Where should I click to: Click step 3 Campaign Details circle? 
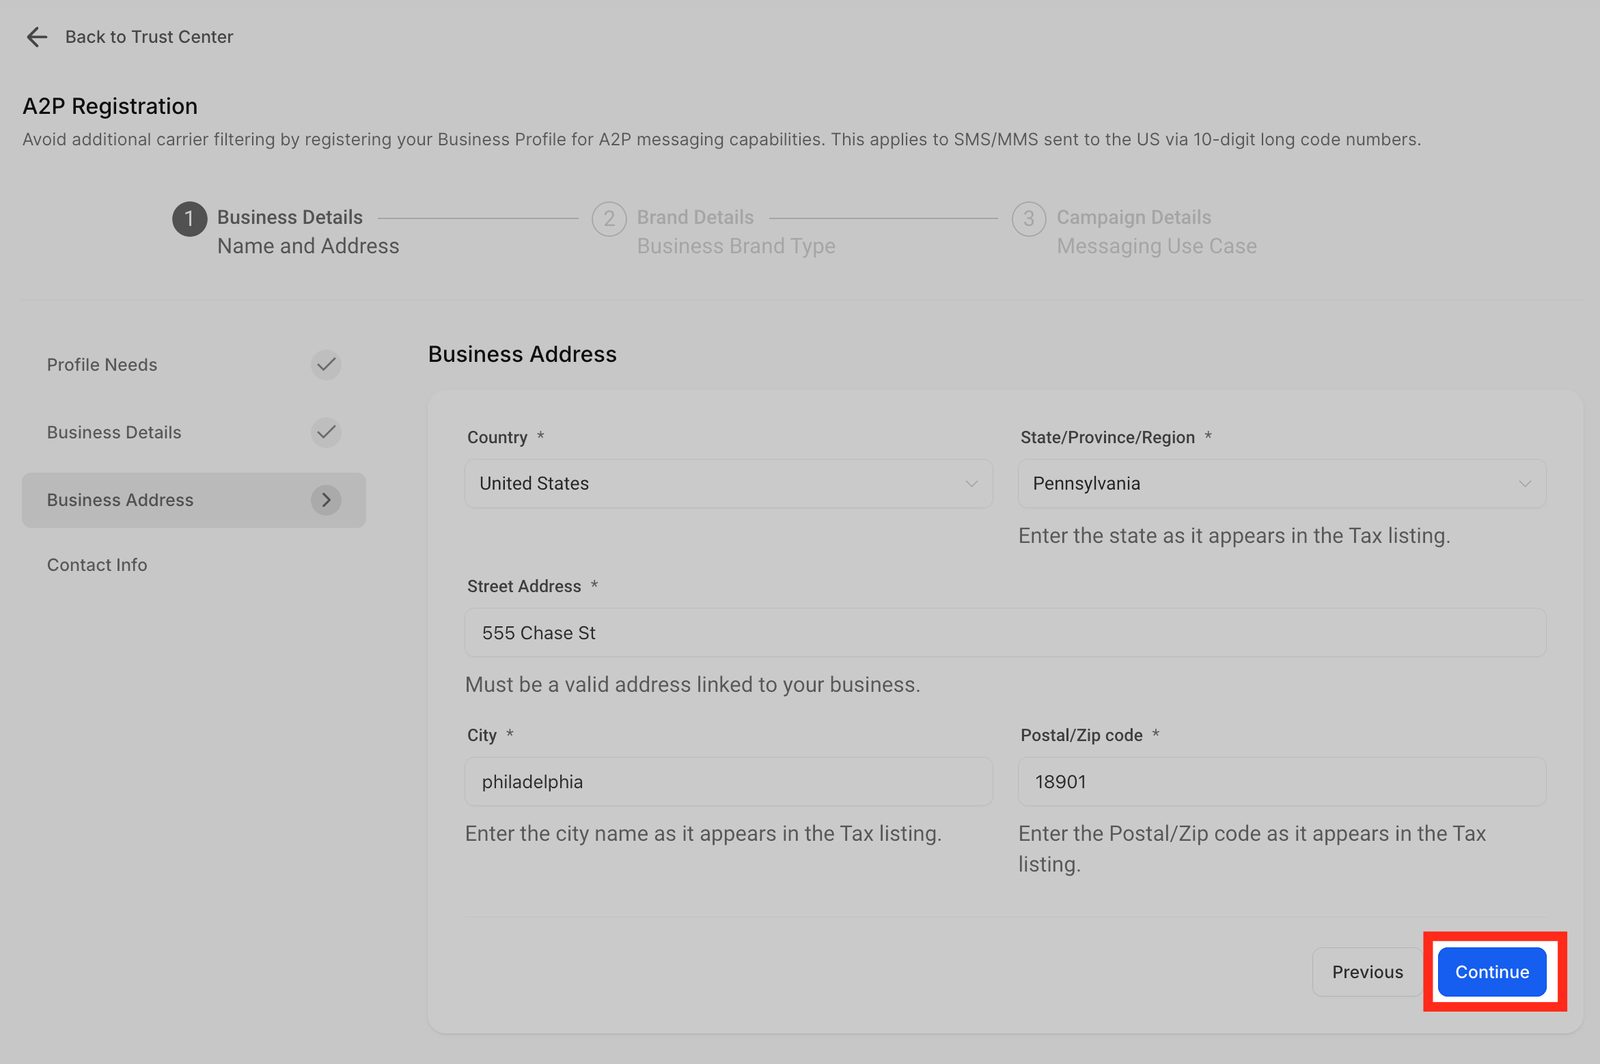click(1029, 219)
